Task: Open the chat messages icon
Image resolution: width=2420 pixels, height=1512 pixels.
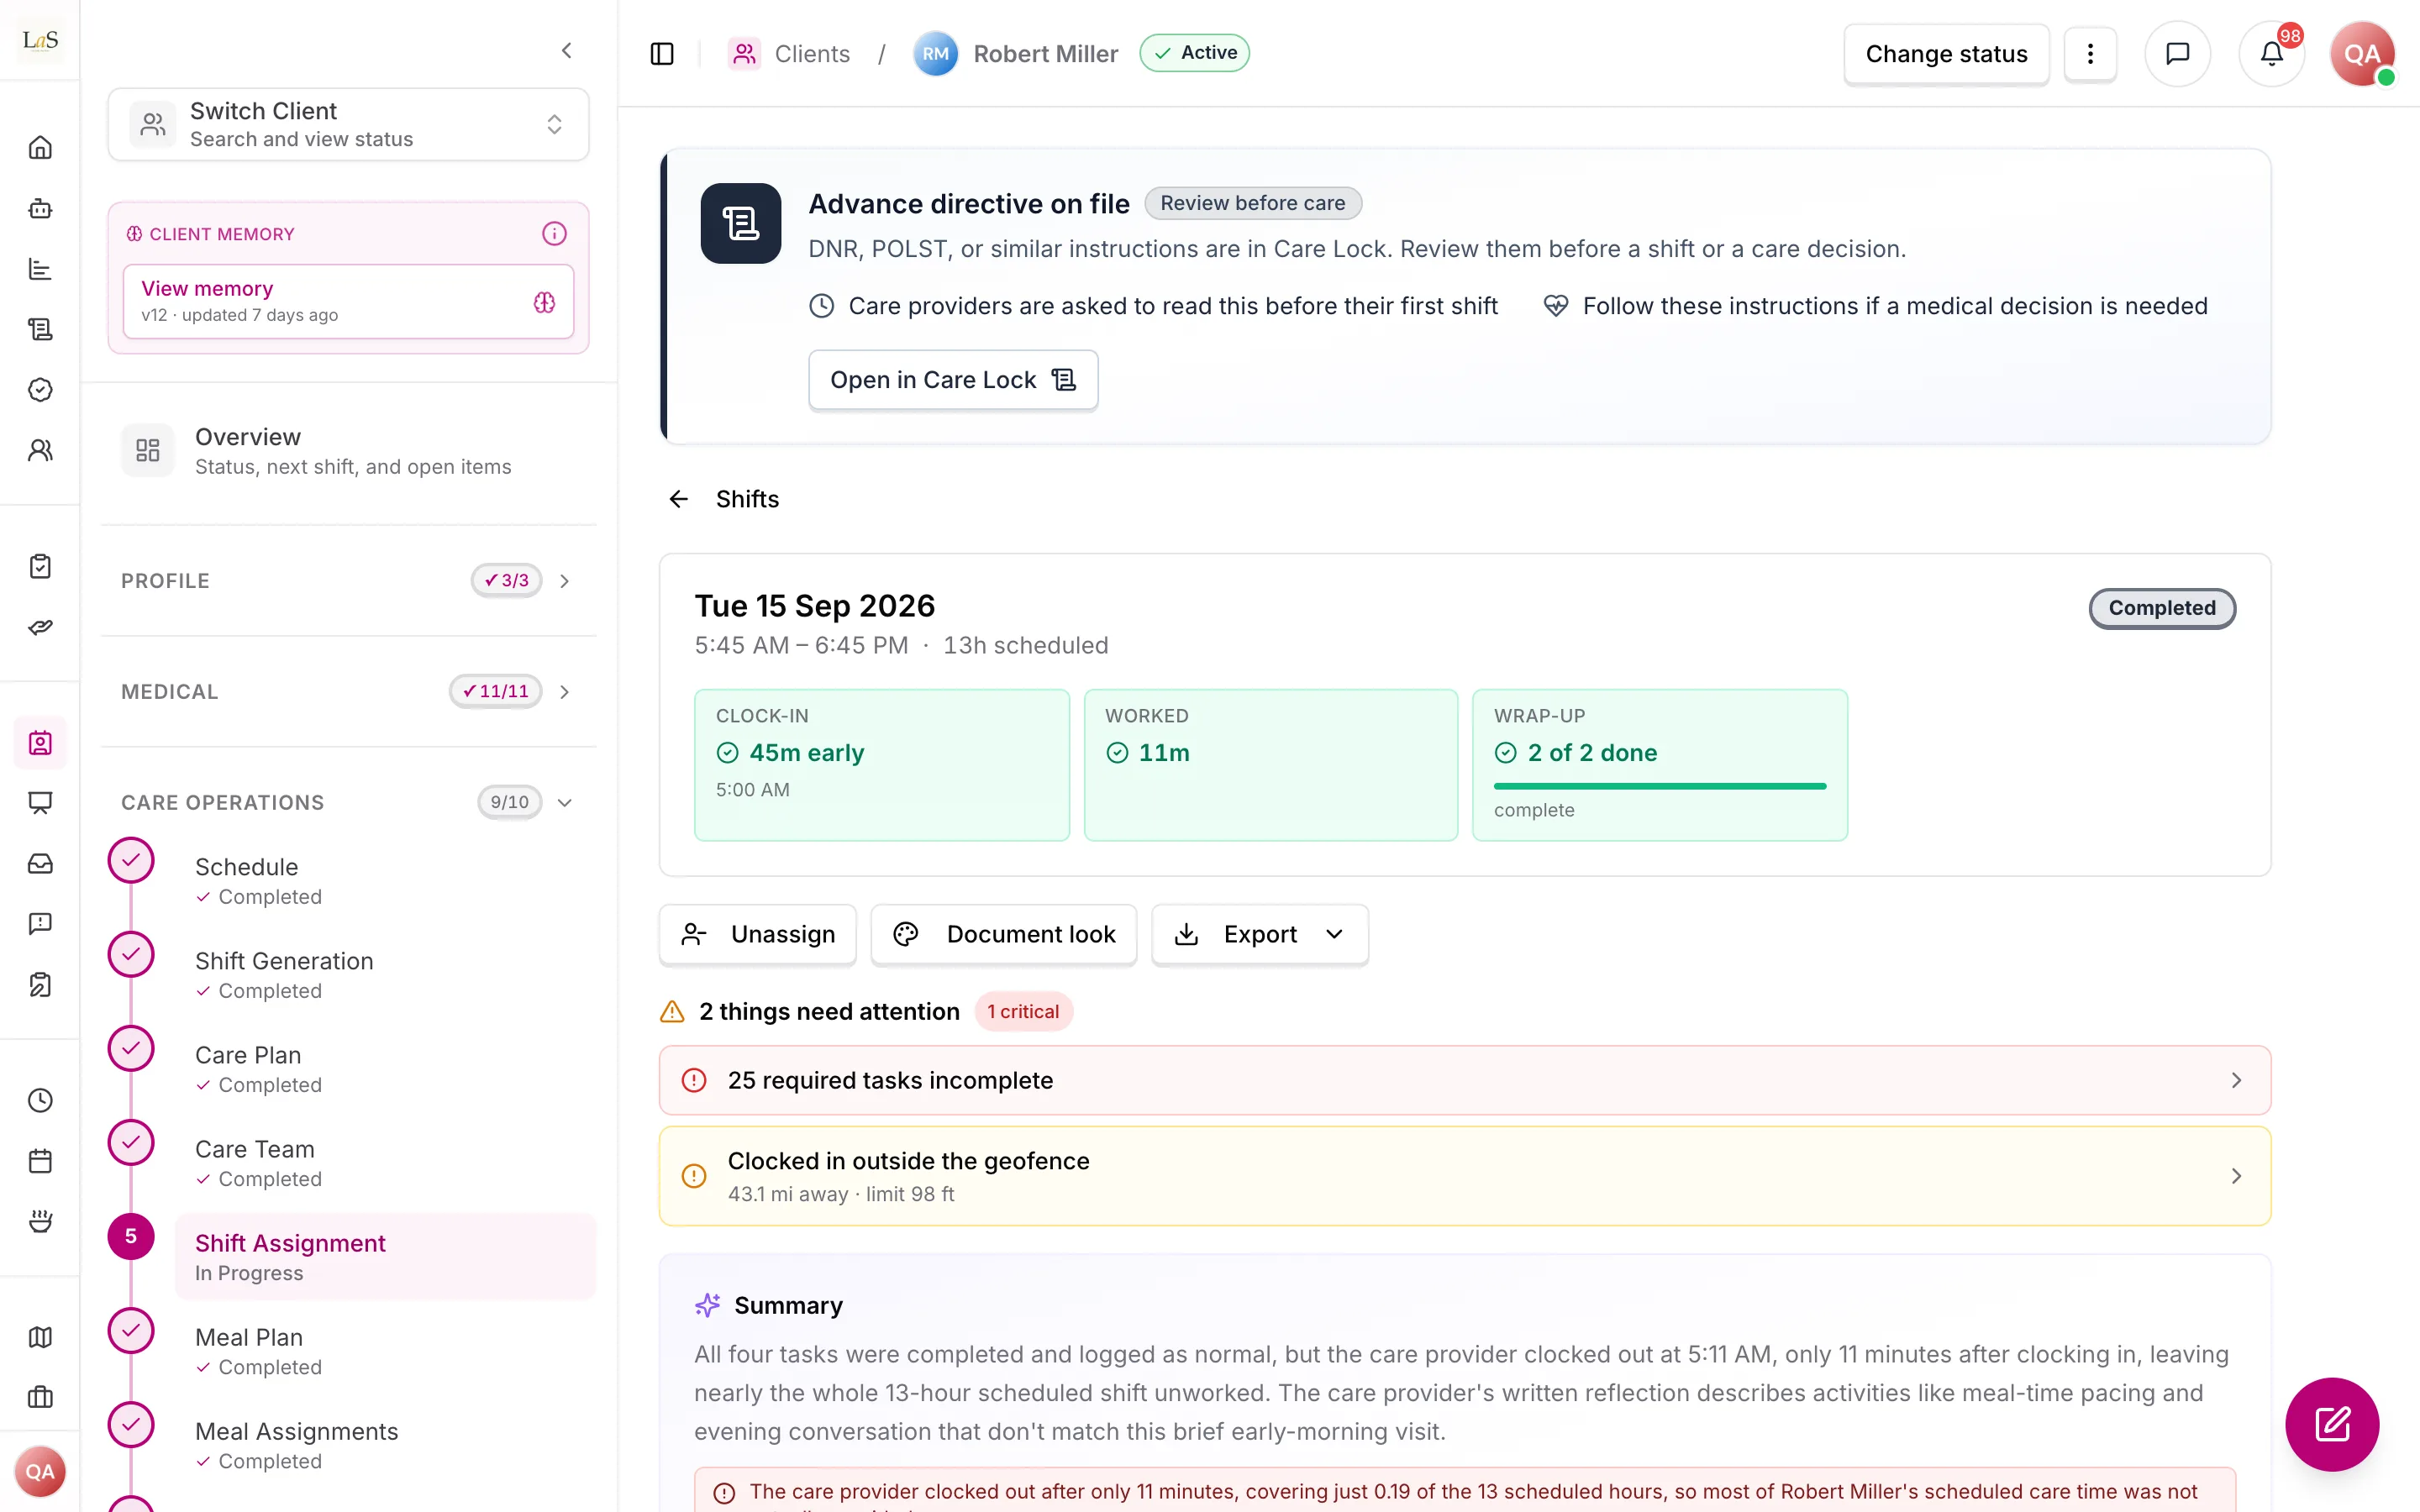Action: tap(2177, 54)
